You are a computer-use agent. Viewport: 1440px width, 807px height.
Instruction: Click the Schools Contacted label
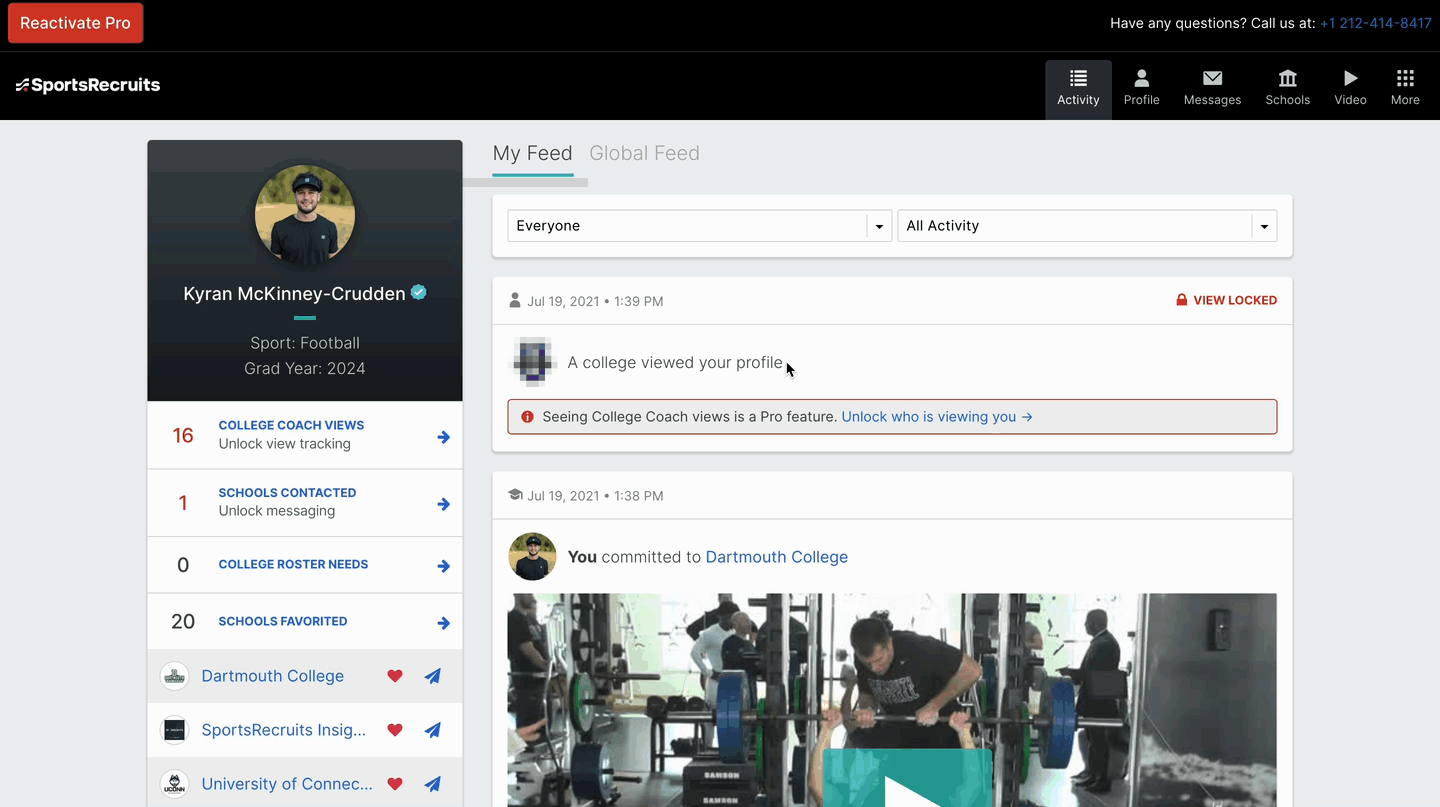(287, 493)
